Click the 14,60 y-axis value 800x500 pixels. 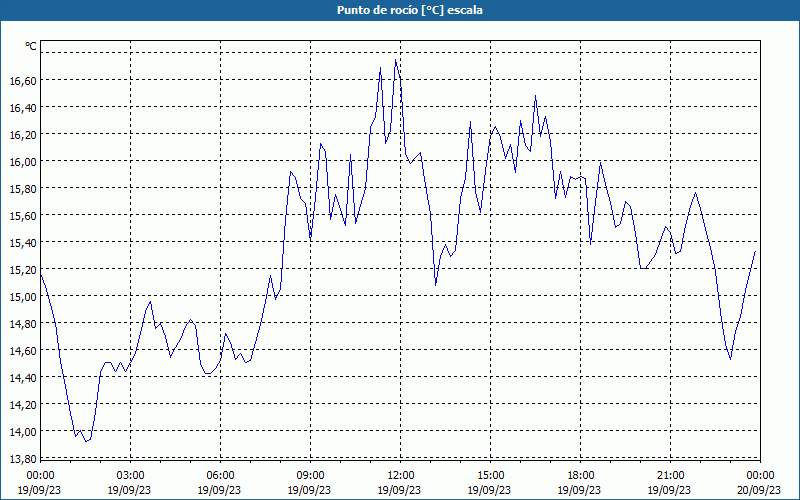pos(23,351)
